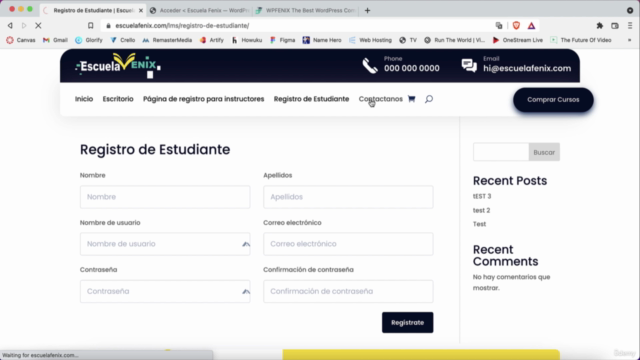
Task: Click the Brave rewards triangle icon
Action: [531, 26]
